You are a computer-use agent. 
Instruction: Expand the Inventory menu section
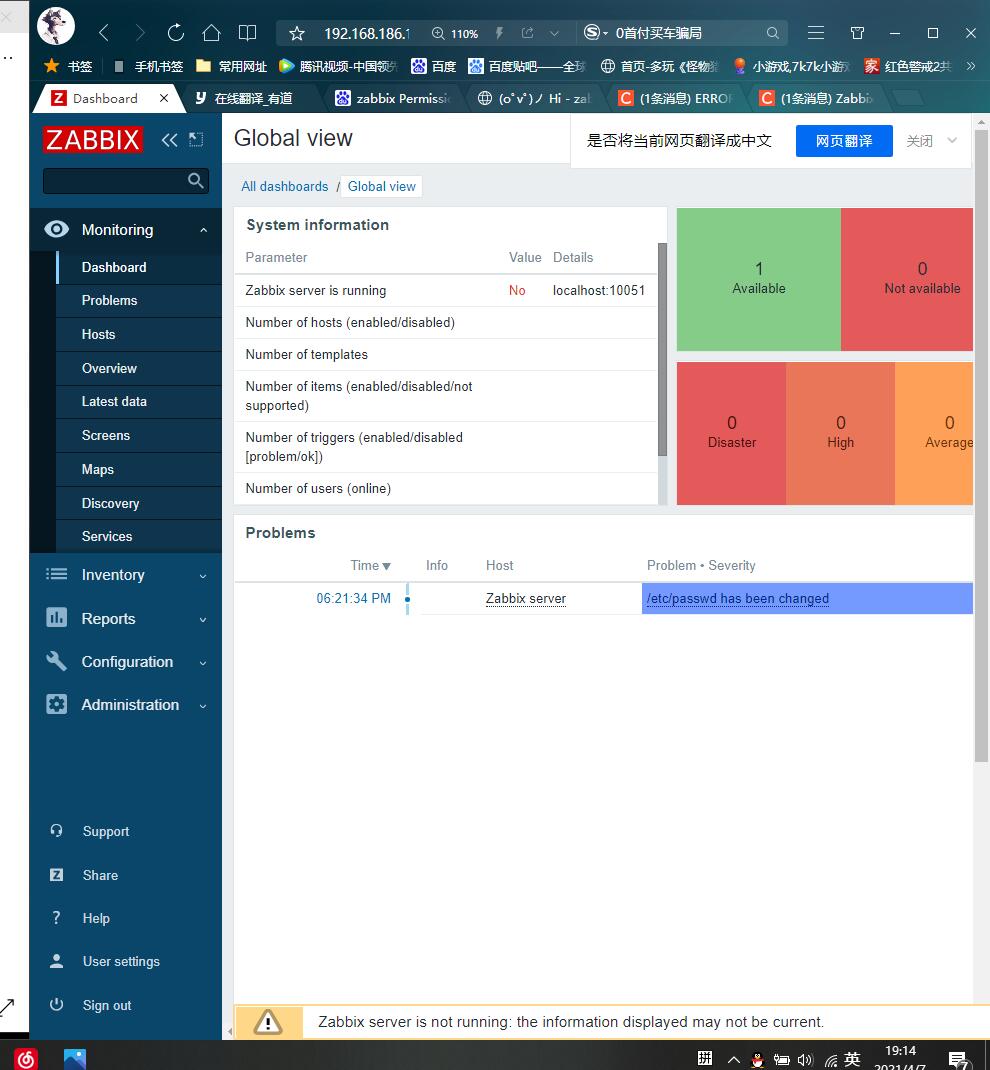(x=203, y=575)
